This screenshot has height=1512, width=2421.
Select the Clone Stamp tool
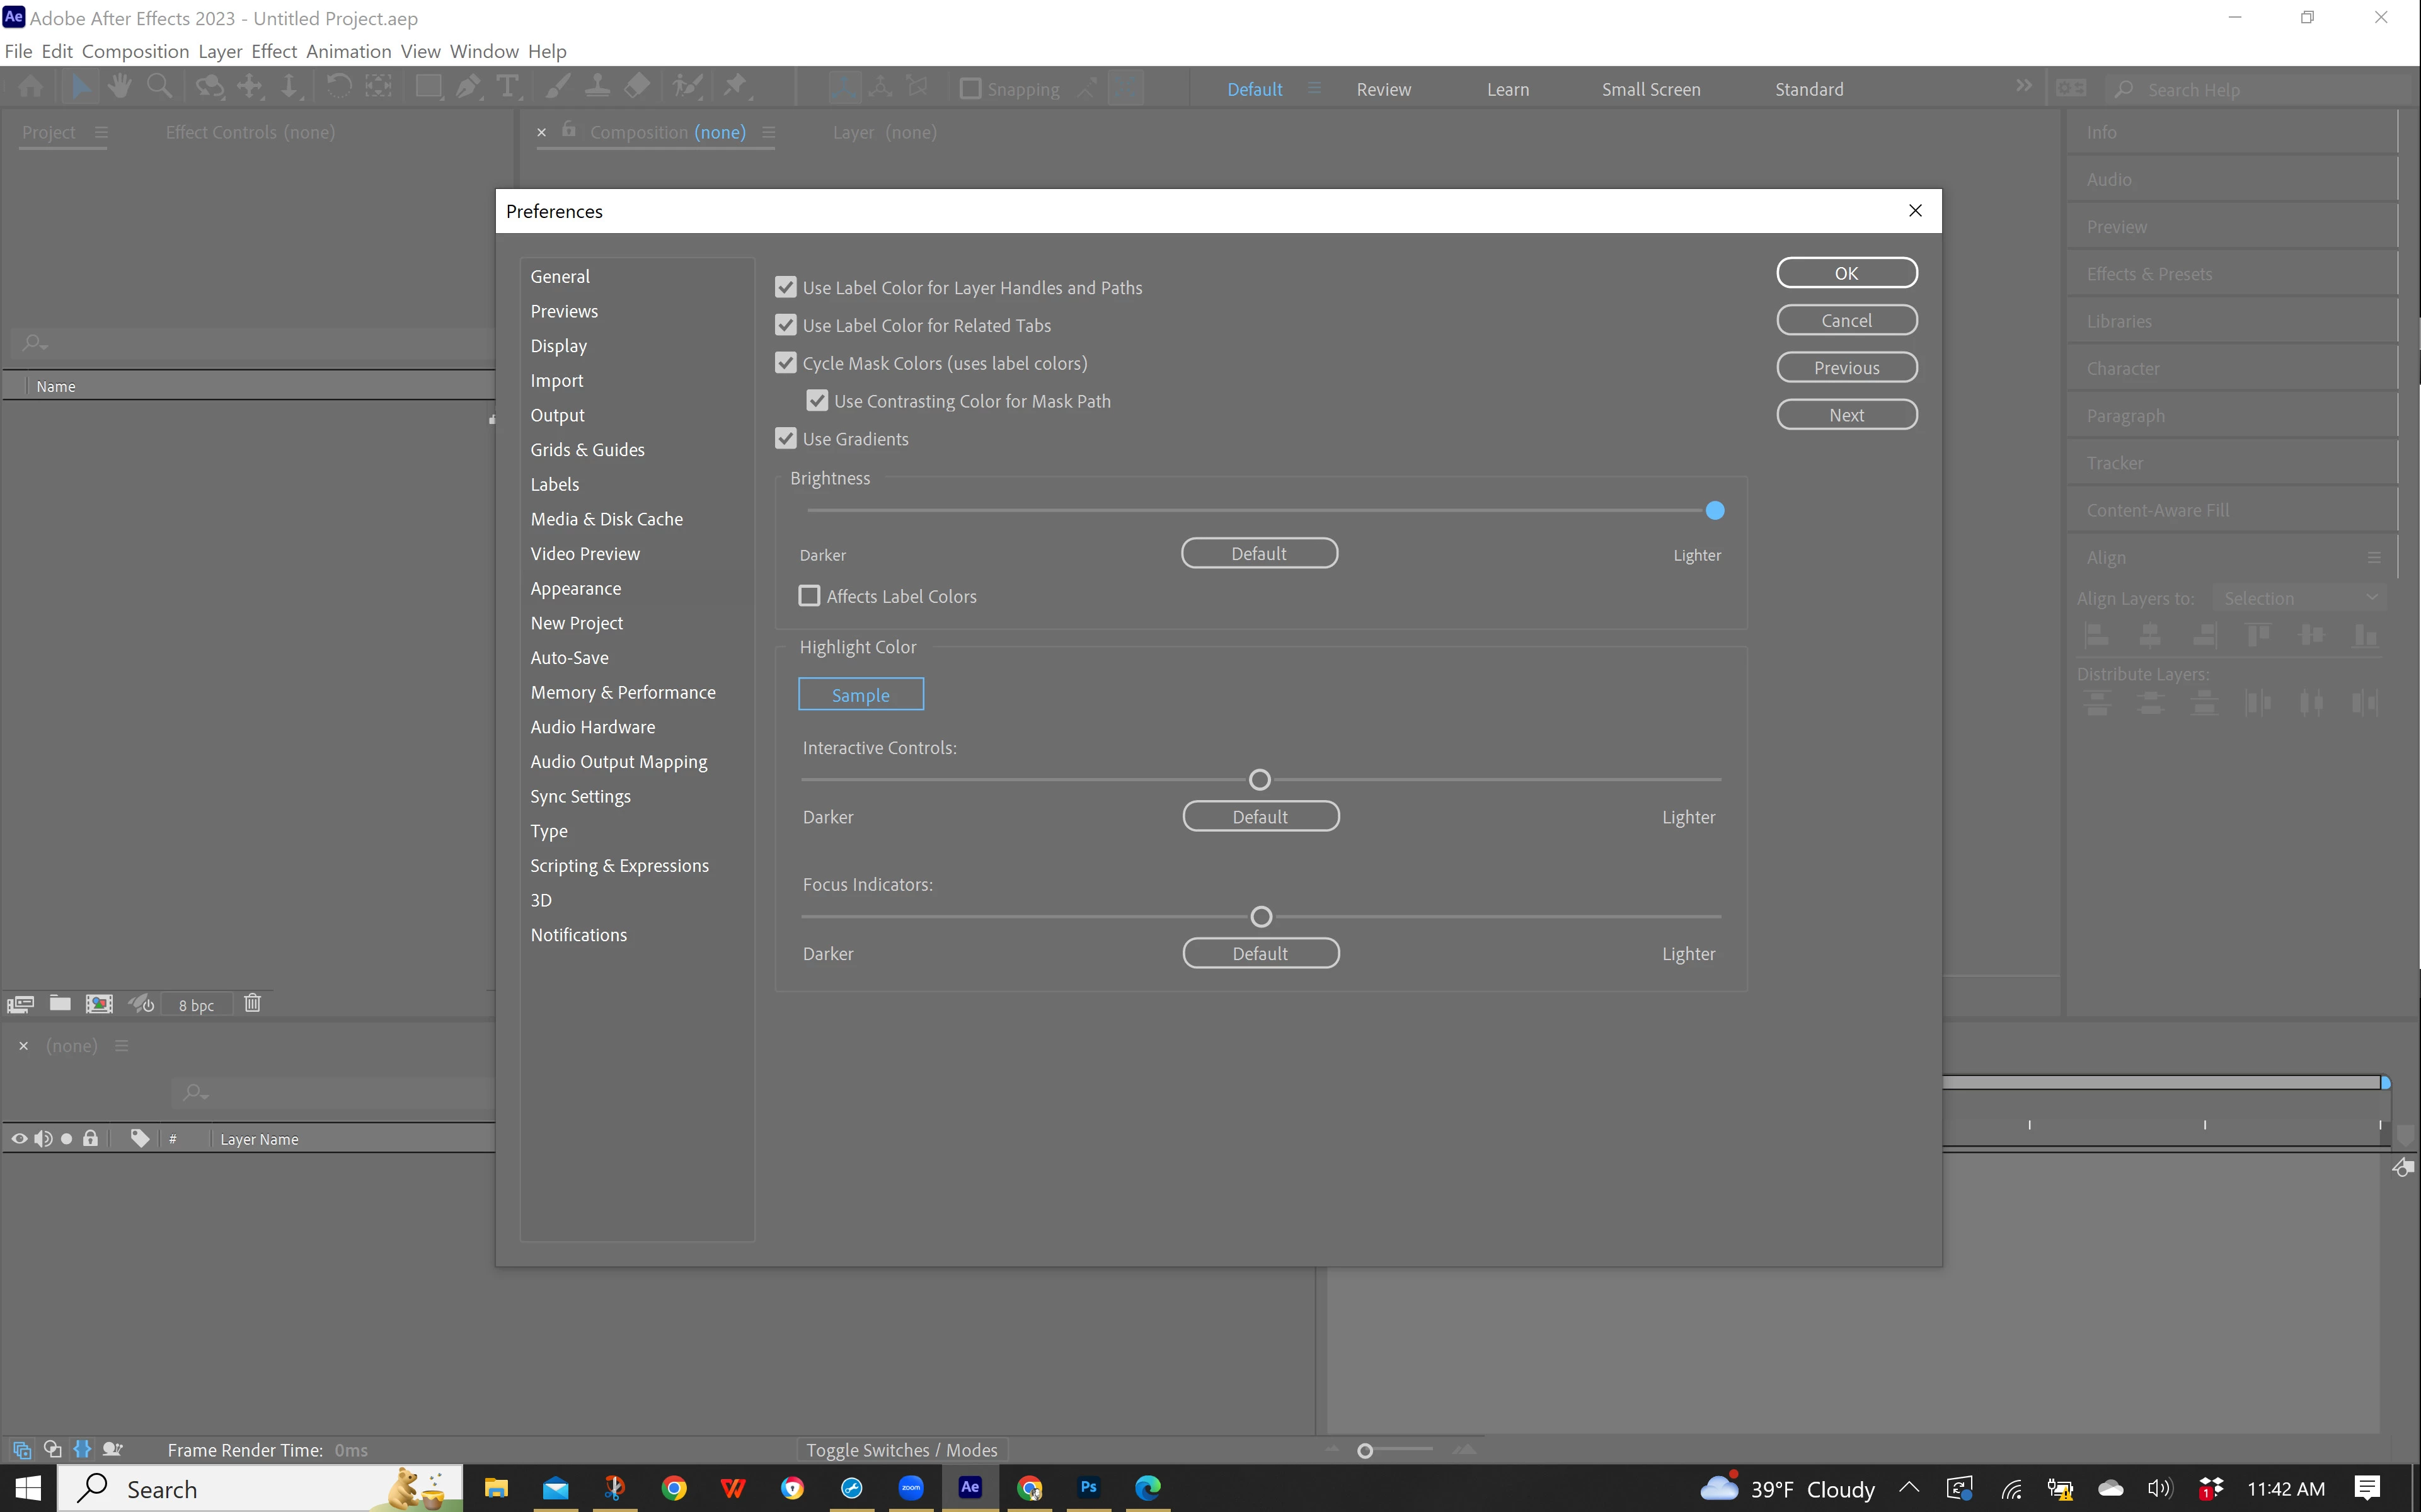(x=597, y=87)
